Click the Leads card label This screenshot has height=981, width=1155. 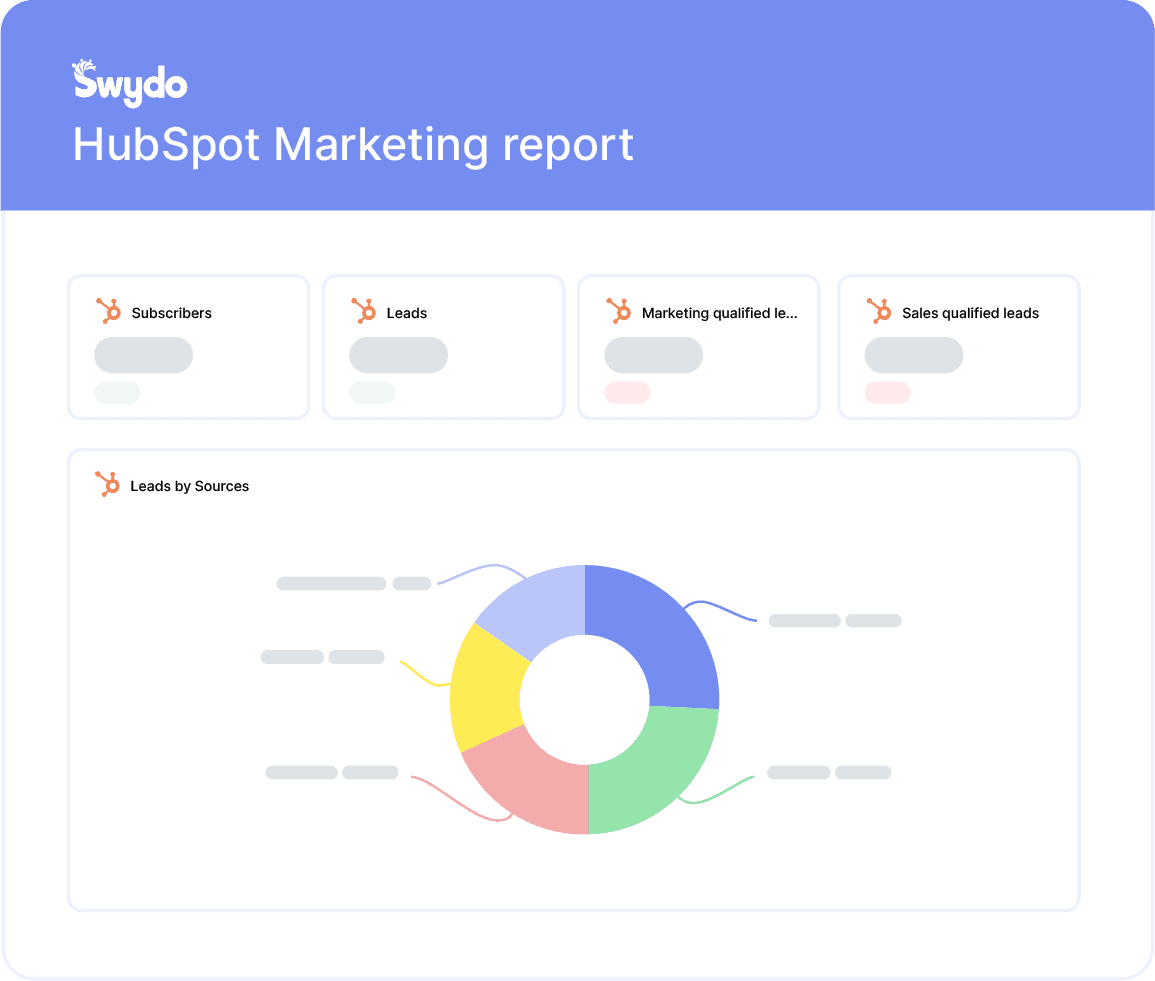point(407,313)
